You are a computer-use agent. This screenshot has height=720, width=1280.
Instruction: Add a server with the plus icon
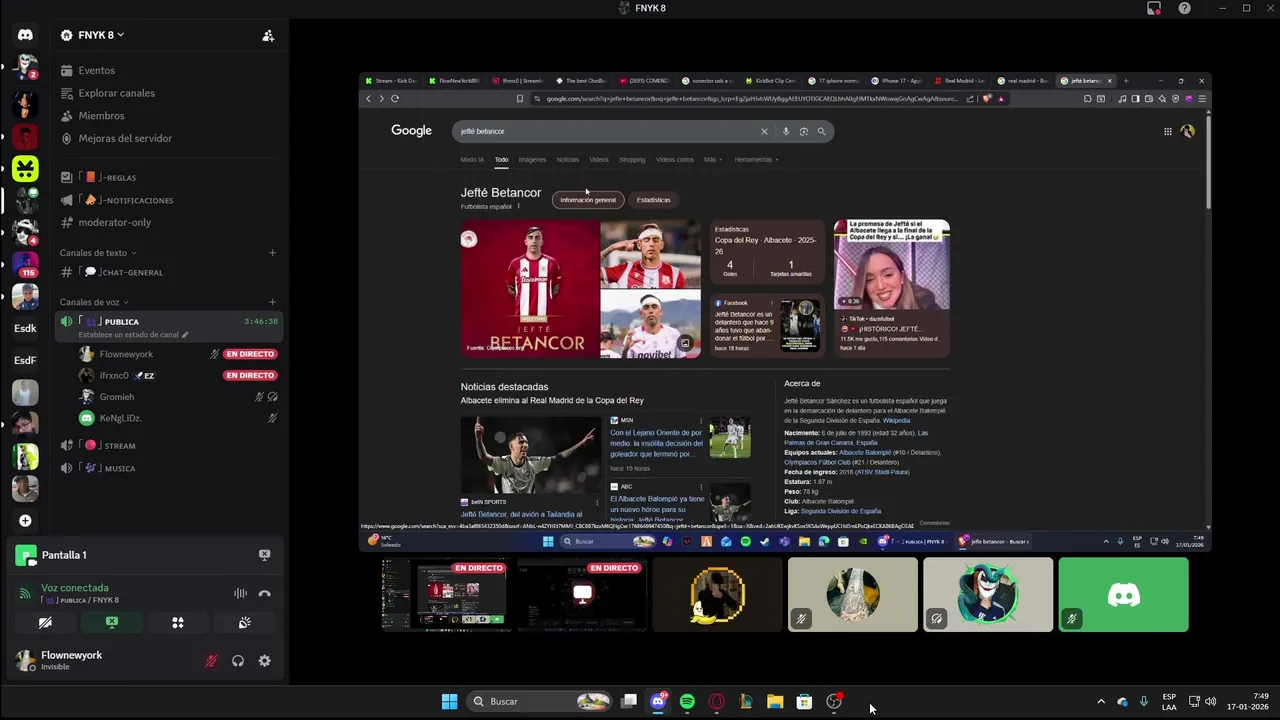pyautogui.click(x=25, y=520)
